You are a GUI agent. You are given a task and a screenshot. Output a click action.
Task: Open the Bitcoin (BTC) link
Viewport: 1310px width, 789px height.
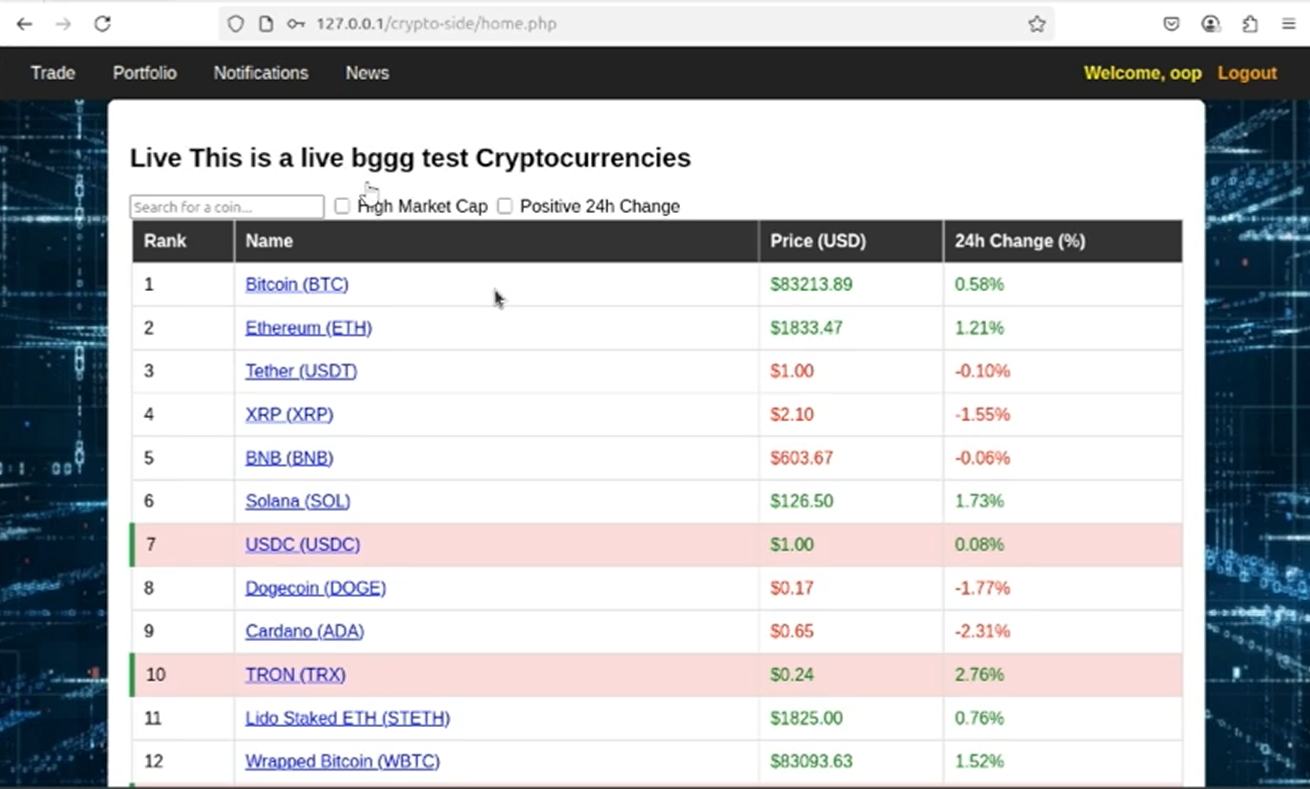click(297, 285)
